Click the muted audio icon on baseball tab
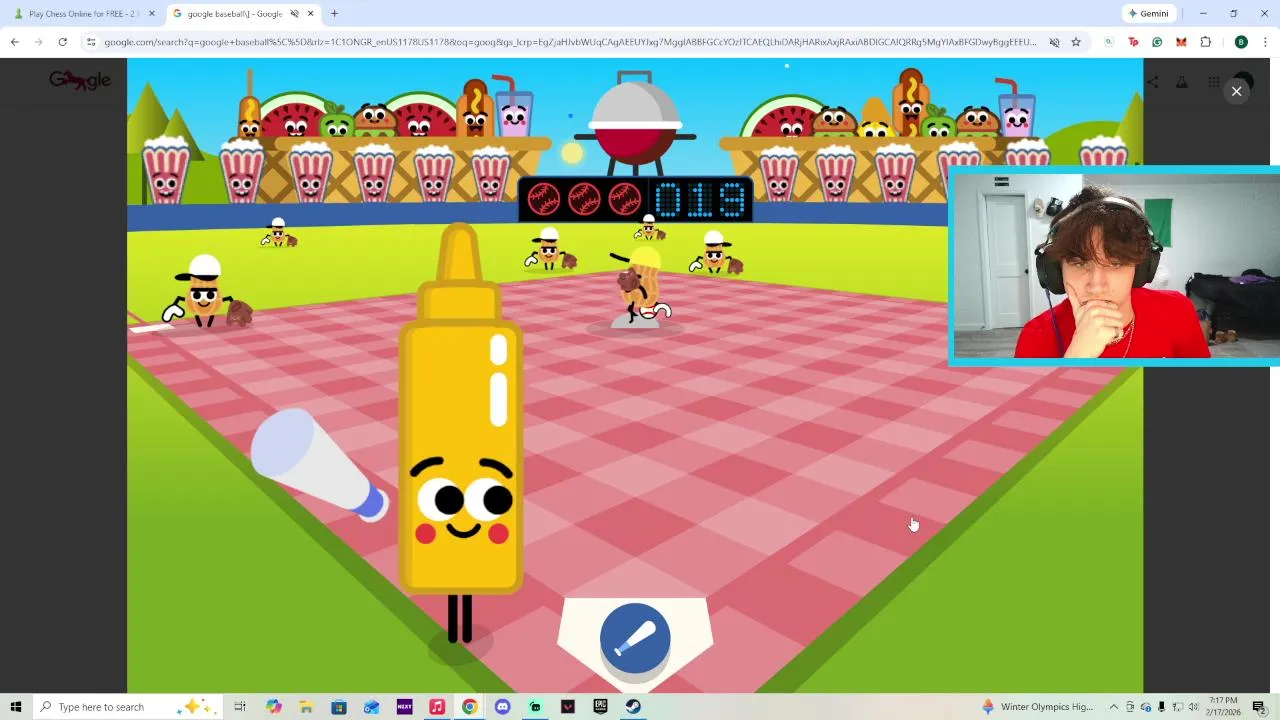The height and width of the screenshot is (720, 1280). (x=294, y=14)
